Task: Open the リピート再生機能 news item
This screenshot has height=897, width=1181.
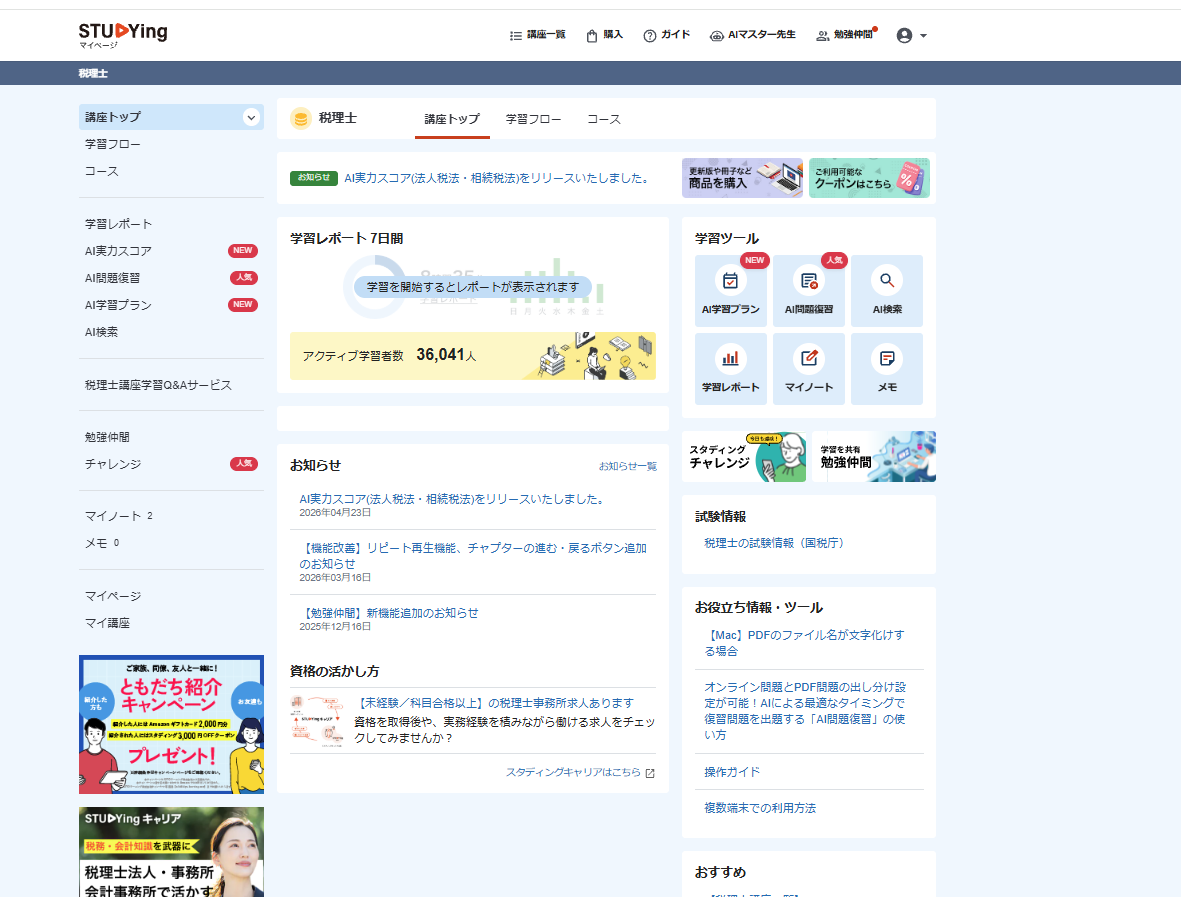Action: coord(473,556)
